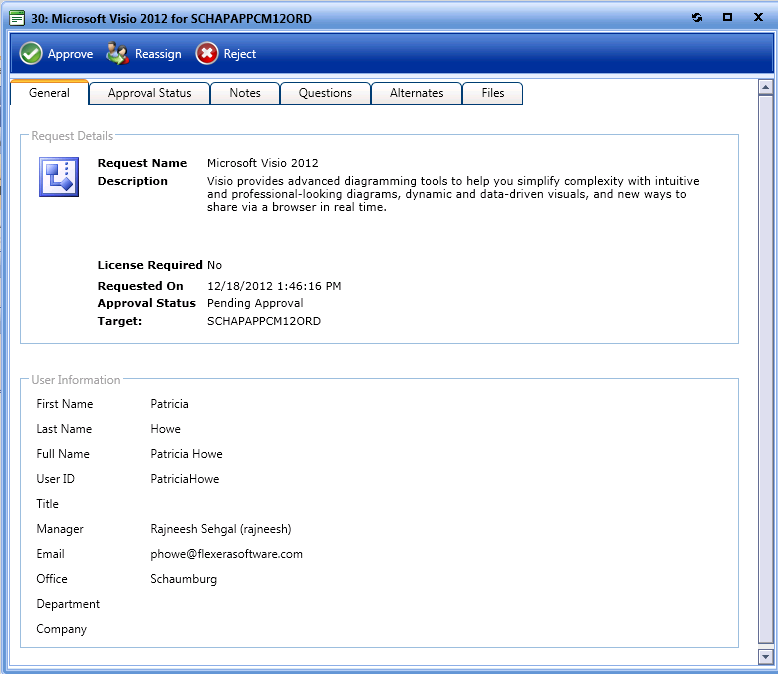Click the Microsoft Visio package icon
Viewport: 778px width, 674px height.
pos(58,177)
